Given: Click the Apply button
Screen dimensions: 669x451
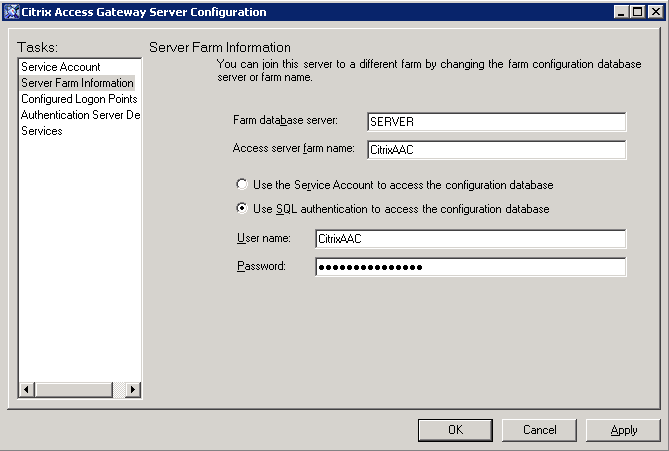Looking at the screenshot, I should click(623, 430).
